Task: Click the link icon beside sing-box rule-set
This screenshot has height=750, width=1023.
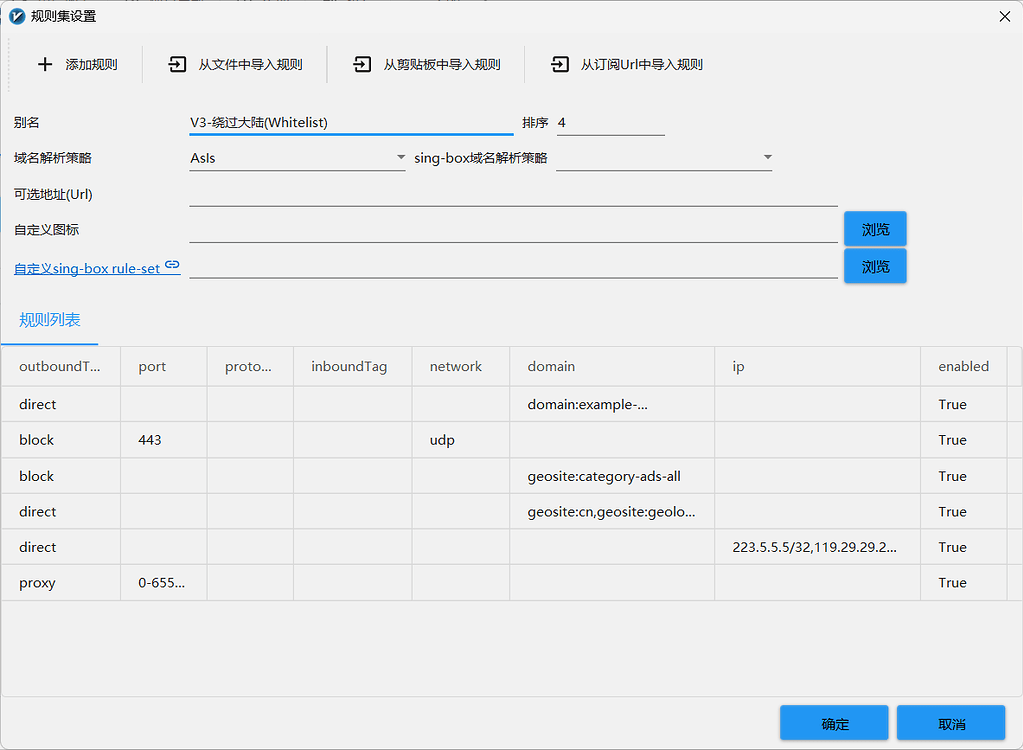Action: pyautogui.click(x=172, y=264)
